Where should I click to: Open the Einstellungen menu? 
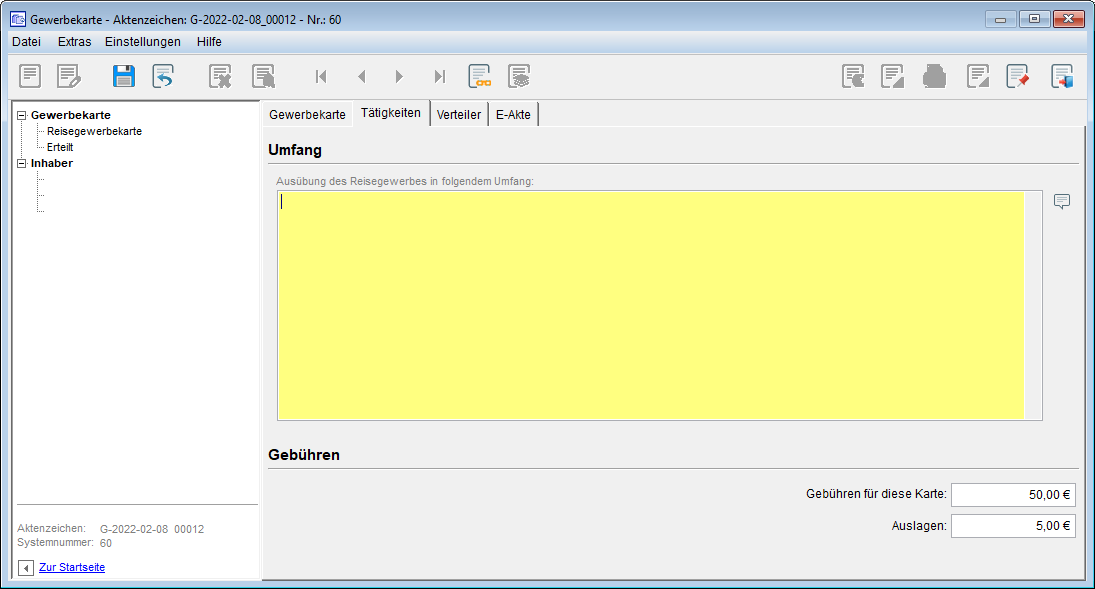click(x=143, y=42)
